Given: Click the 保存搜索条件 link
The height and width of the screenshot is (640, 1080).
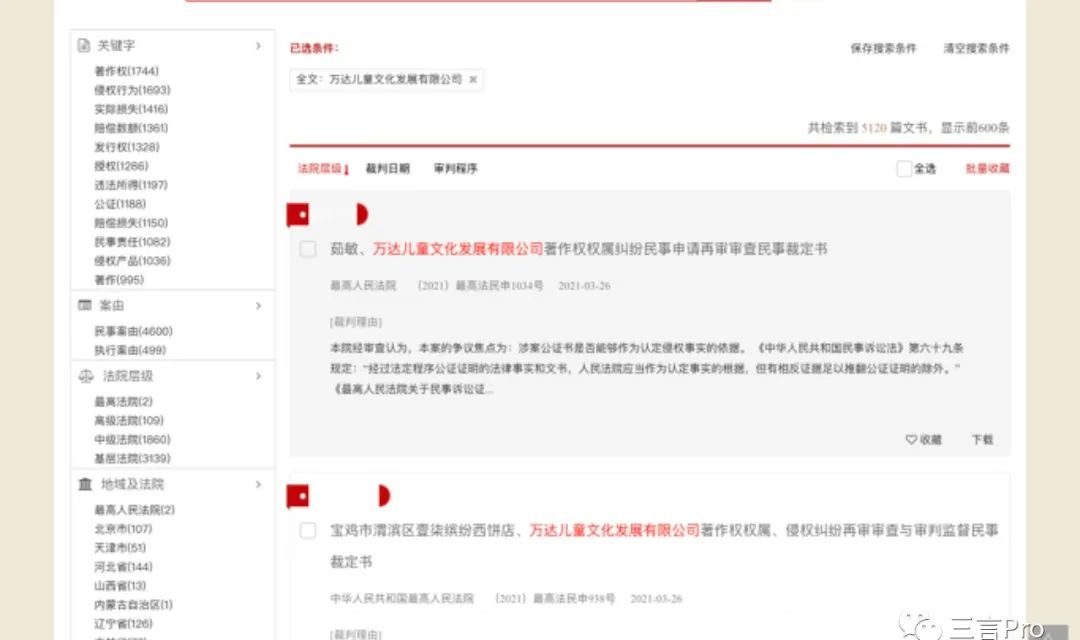Looking at the screenshot, I should (884, 47).
